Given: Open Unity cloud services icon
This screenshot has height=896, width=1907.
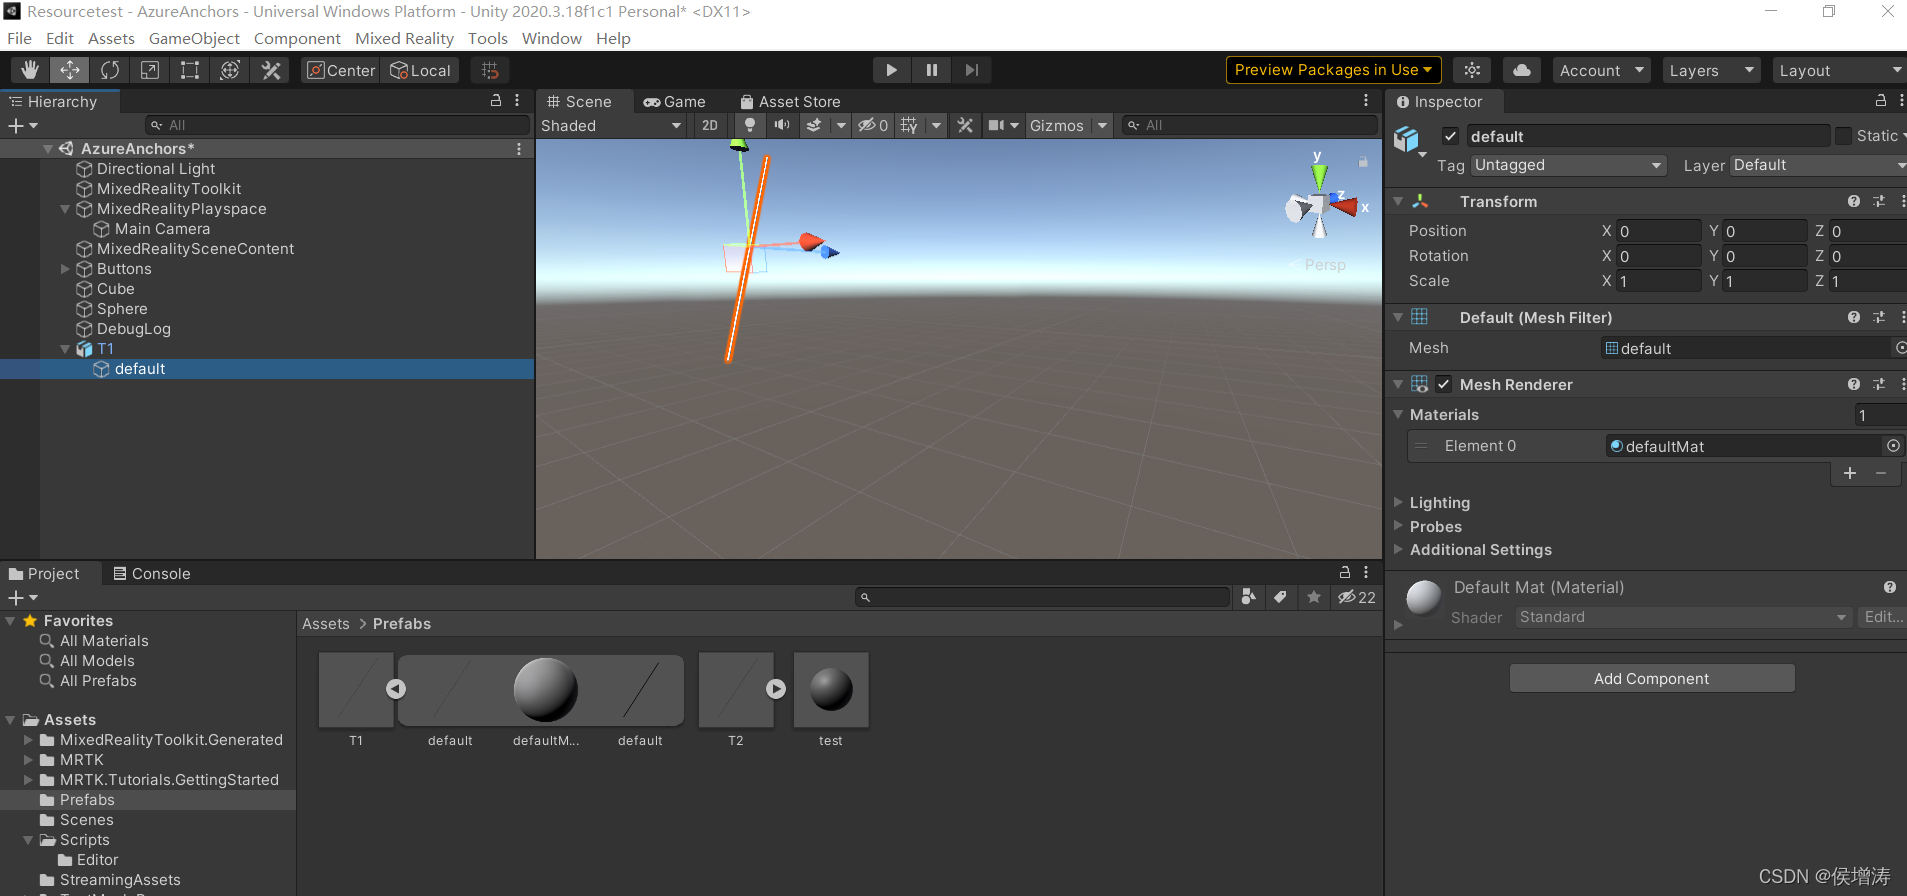Looking at the screenshot, I should (x=1521, y=70).
